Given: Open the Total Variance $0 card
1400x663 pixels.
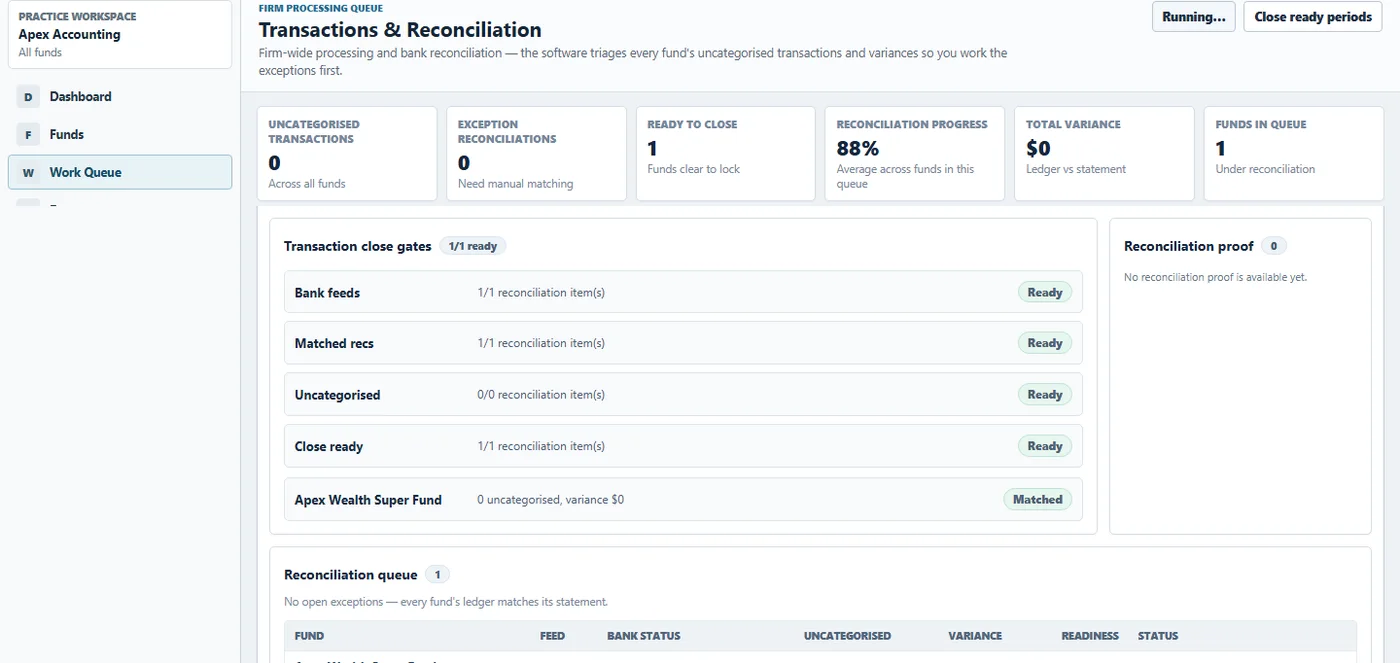Looking at the screenshot, I should 1104,154.
